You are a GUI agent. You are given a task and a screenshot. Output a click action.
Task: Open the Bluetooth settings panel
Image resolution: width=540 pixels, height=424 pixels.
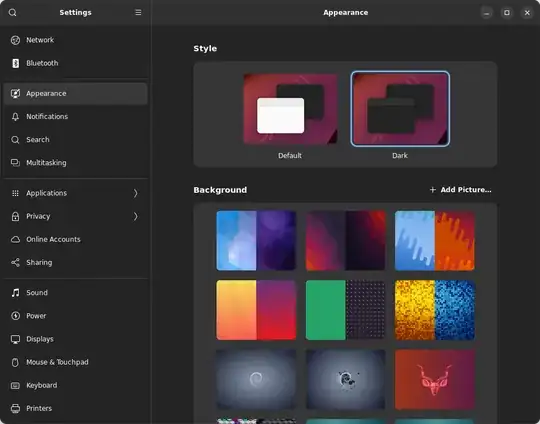coord(75,63)
